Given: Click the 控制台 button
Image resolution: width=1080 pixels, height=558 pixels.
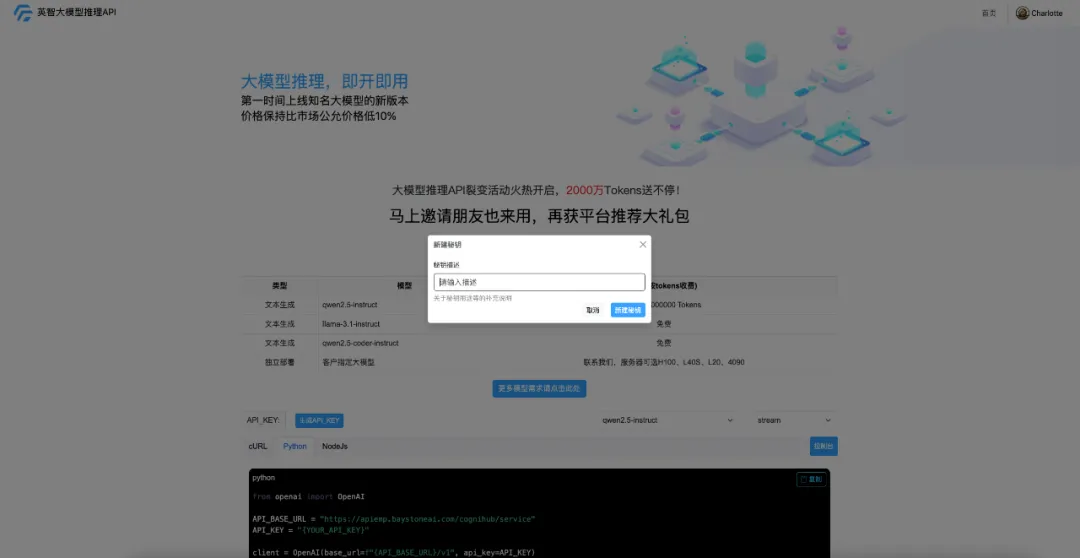Looking at the screenshot, I should (824, 446).
